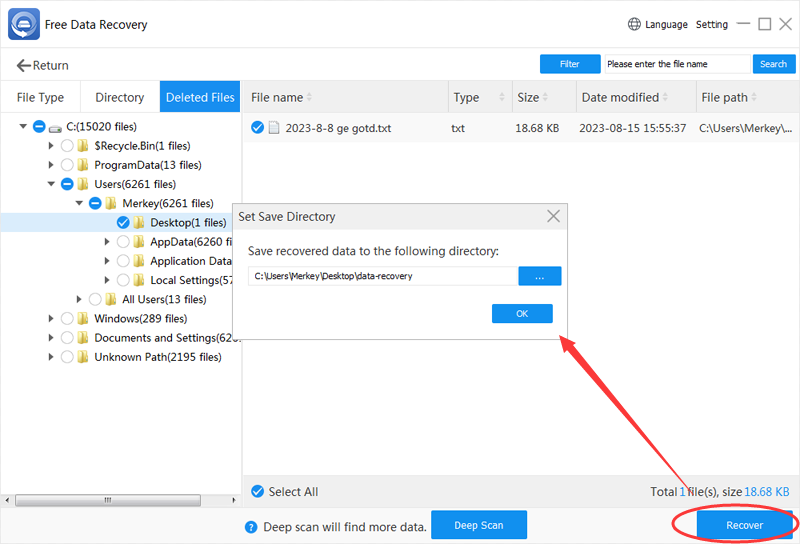Click the Windows folder icon in tree
This screenshot has width=800, height=544.
(84, 318)
